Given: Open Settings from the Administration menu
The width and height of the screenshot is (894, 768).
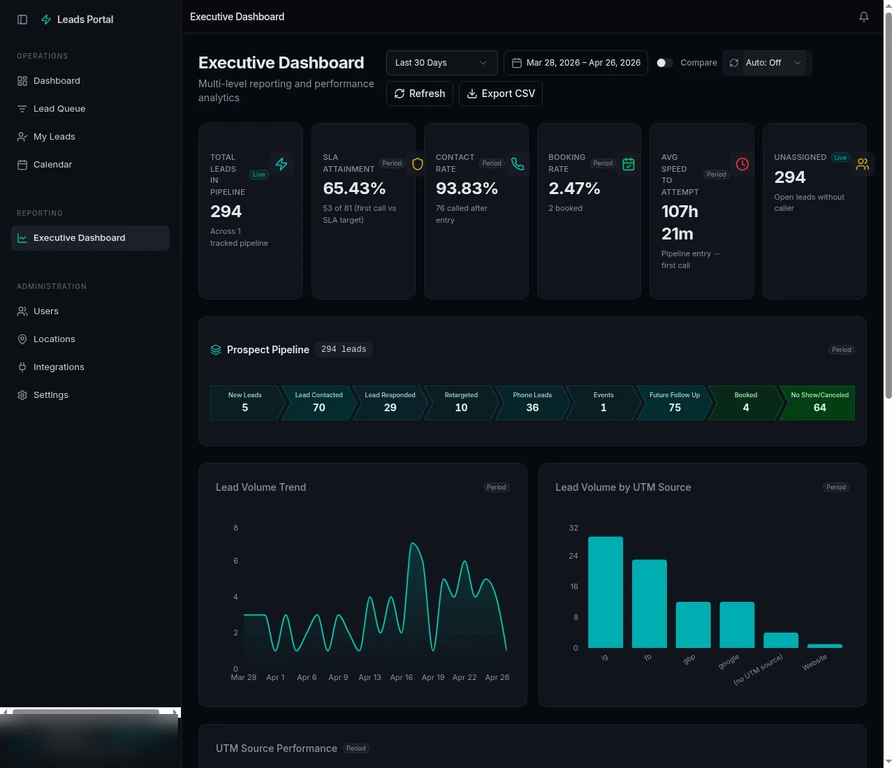Looking at the screenshot, I should click(22, 395).
